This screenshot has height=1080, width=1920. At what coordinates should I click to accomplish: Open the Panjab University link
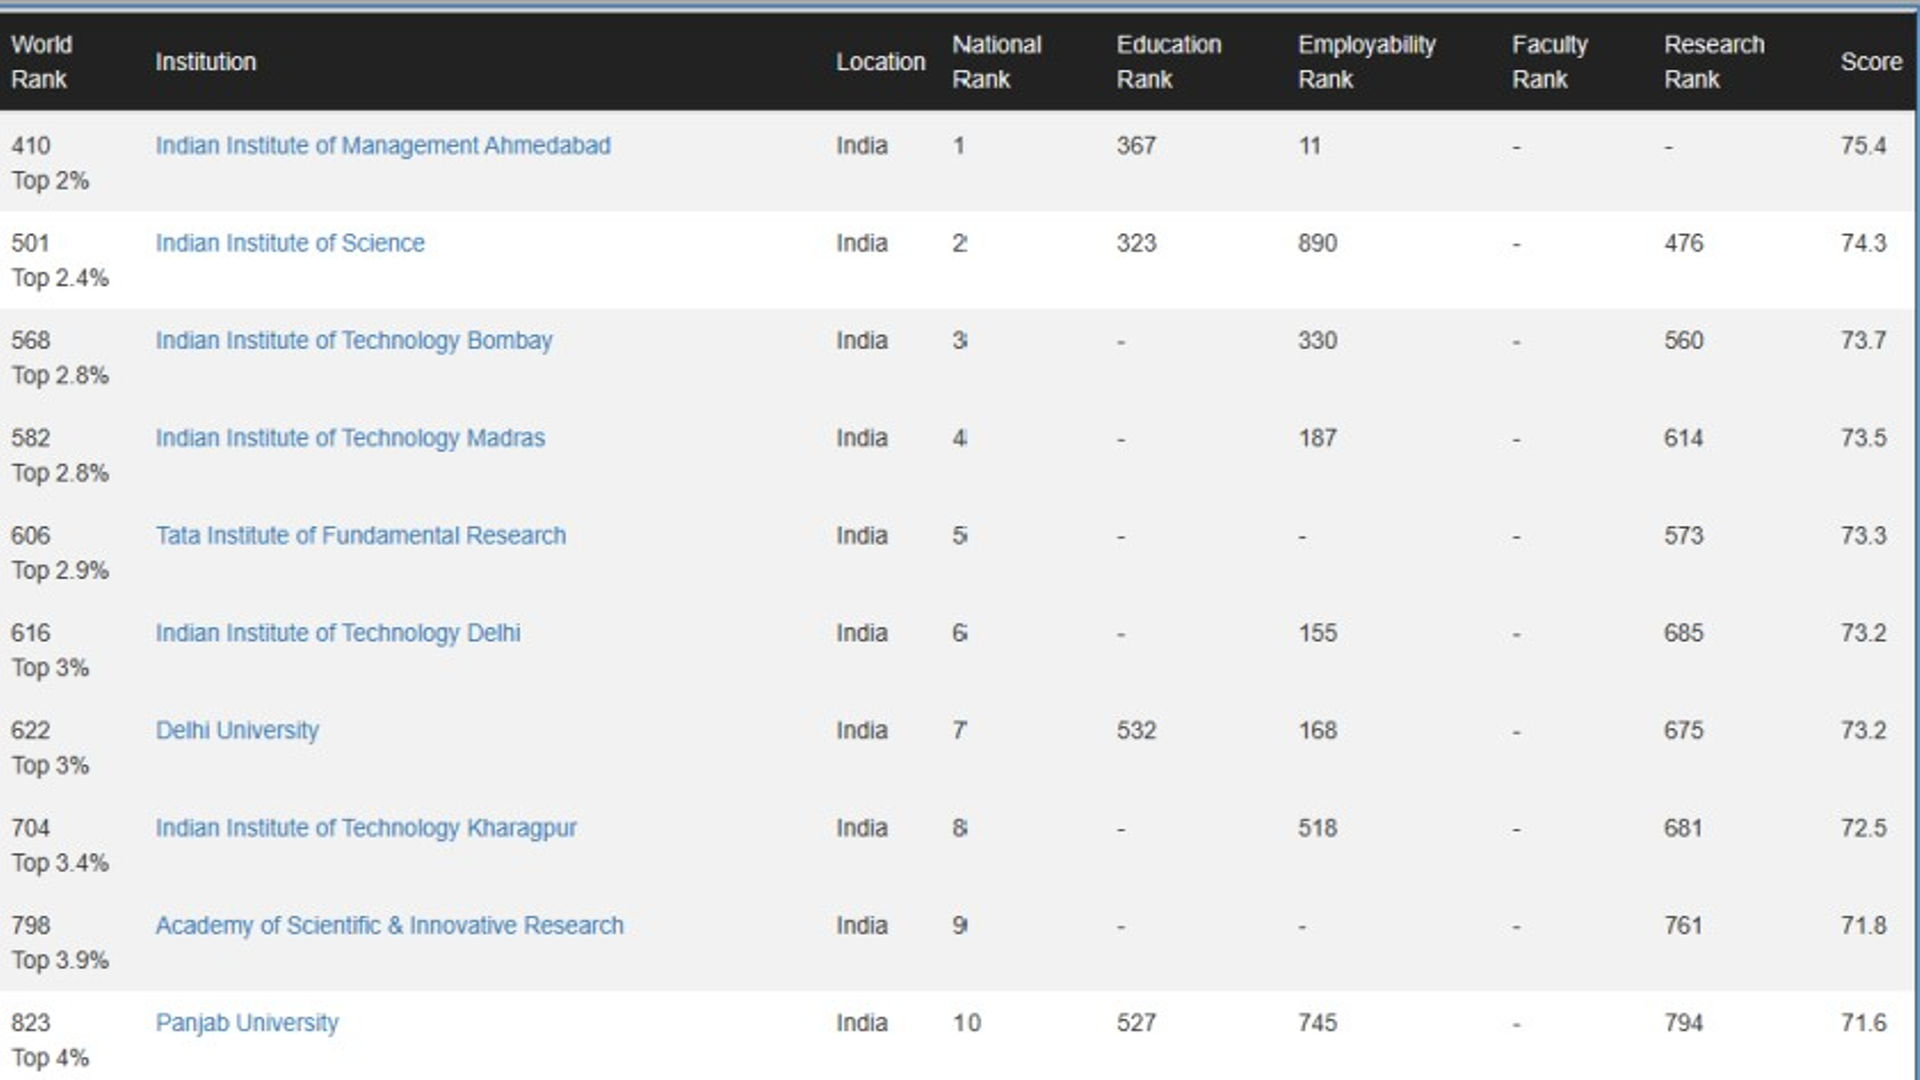pos(247,1023)
